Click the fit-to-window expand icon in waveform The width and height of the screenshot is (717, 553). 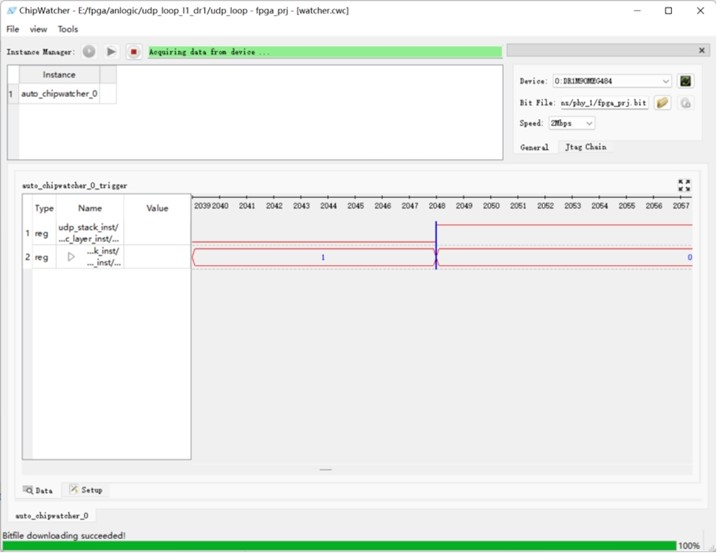tap(684, 185)
